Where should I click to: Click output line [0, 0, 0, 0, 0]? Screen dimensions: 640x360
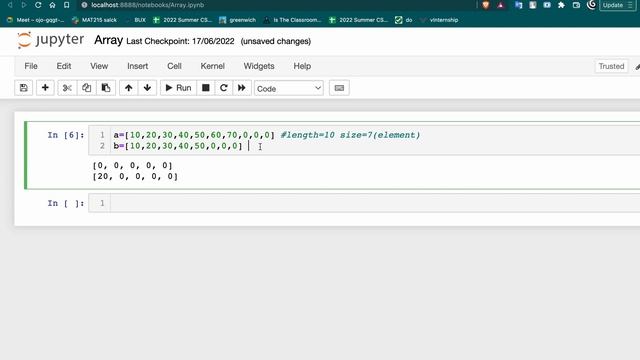(133, 165)
